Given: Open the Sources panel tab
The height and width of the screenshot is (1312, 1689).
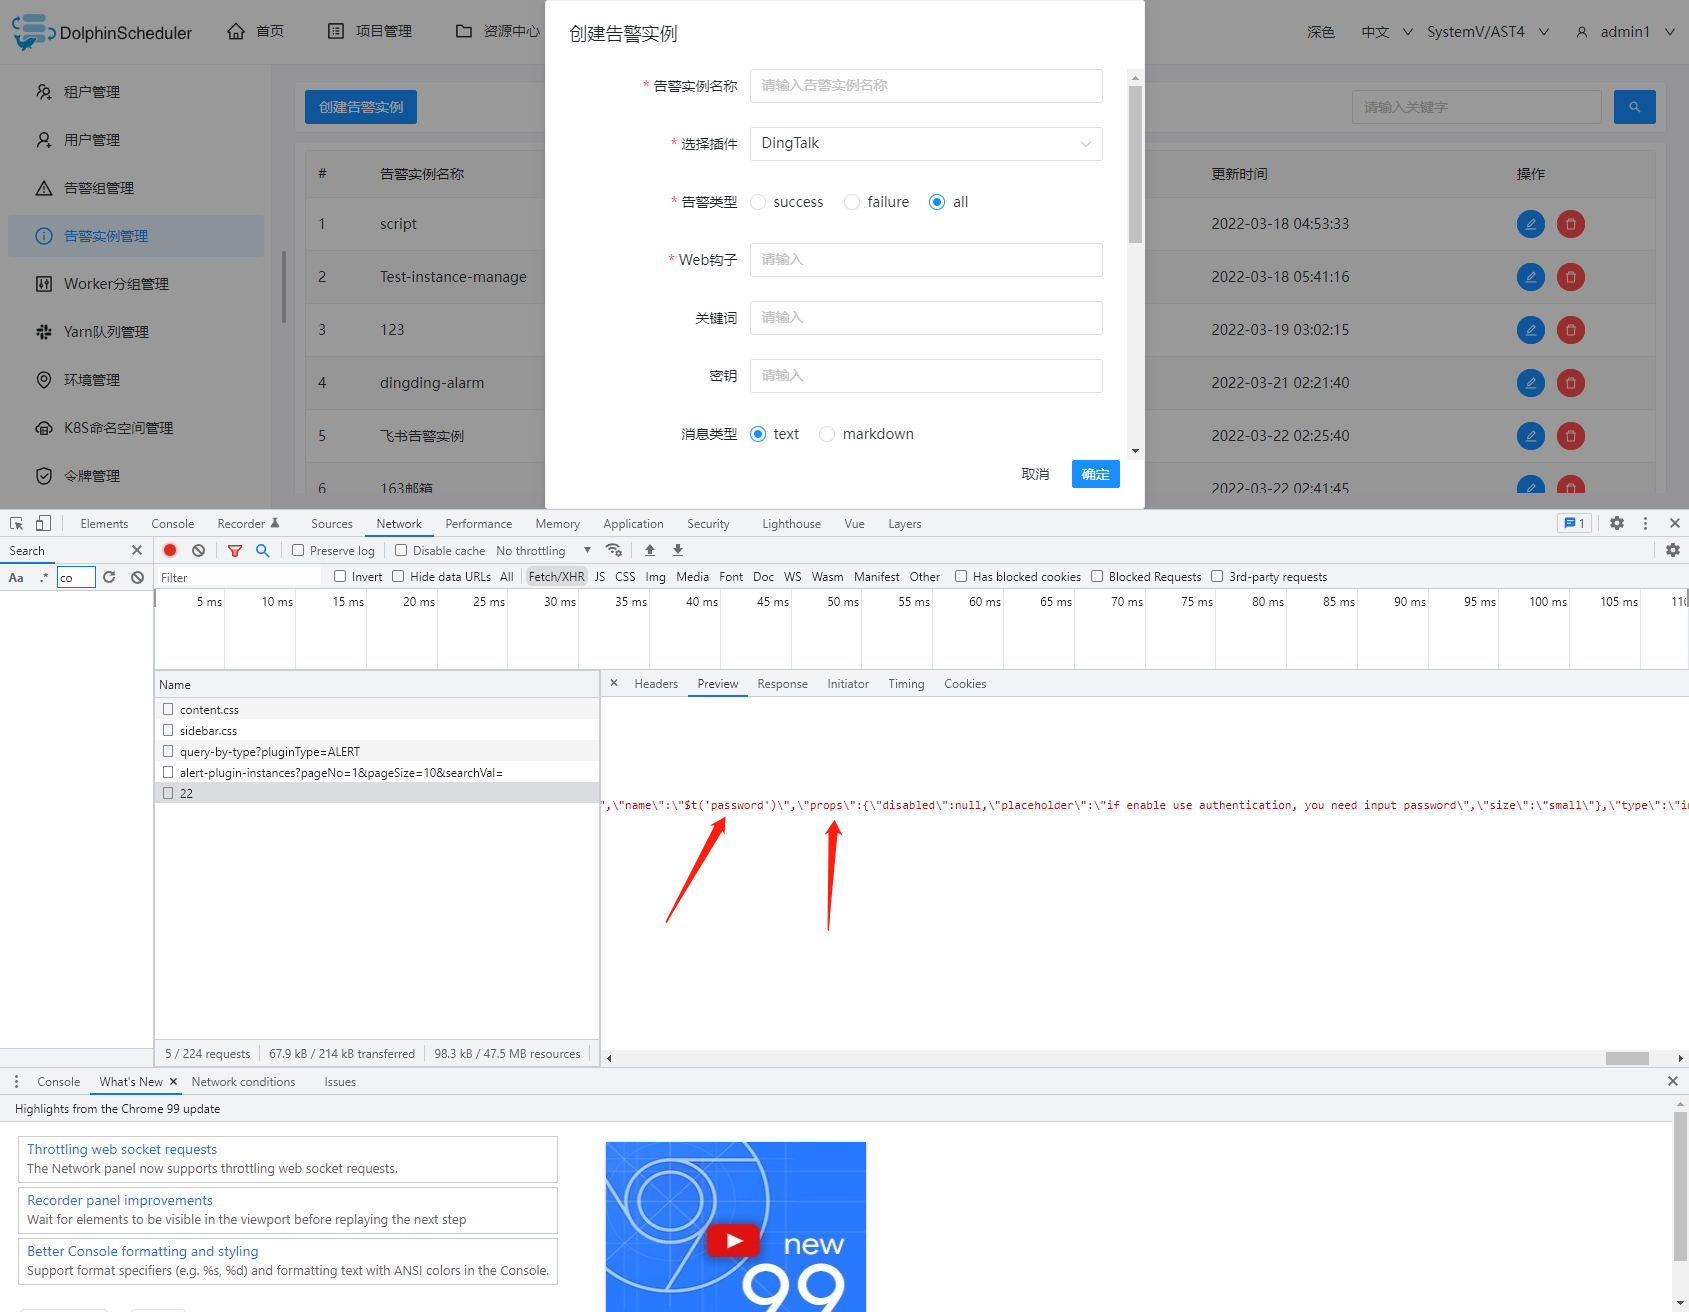Looking at the screenshot, I should pyautogui.click(x=331, y=523).
